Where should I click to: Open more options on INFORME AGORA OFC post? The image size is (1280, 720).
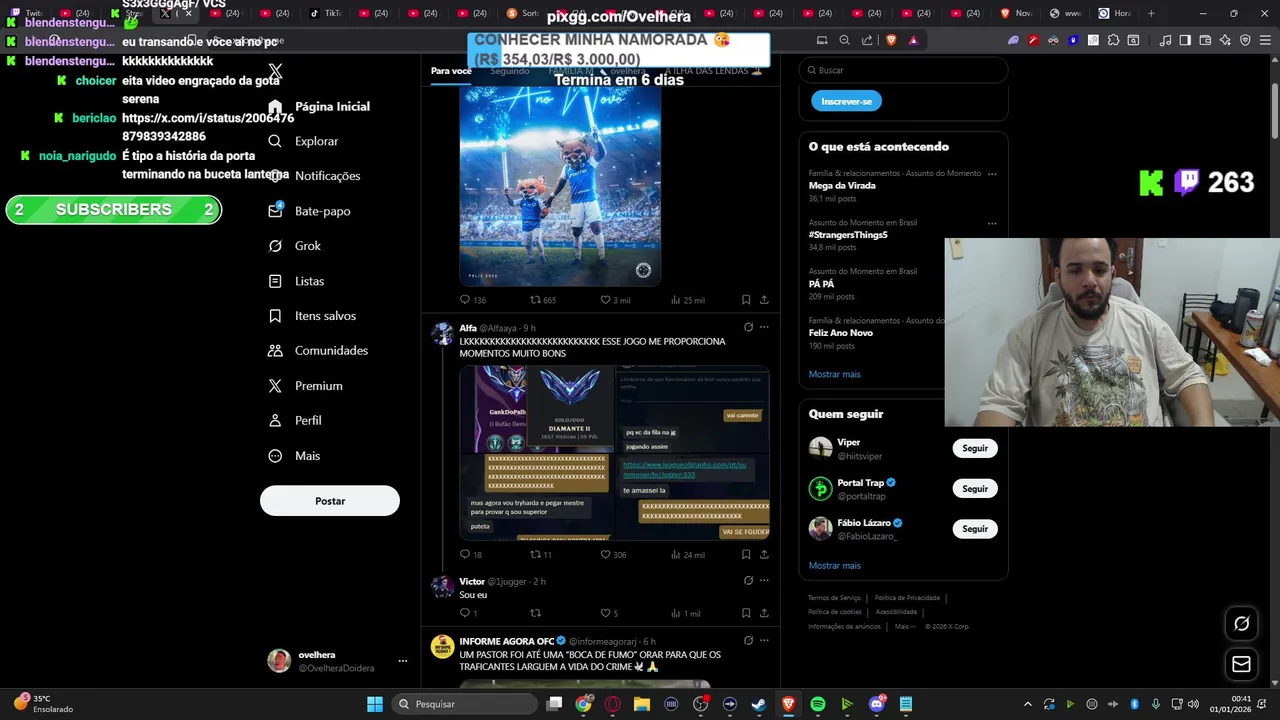click(x=764, y=640)
